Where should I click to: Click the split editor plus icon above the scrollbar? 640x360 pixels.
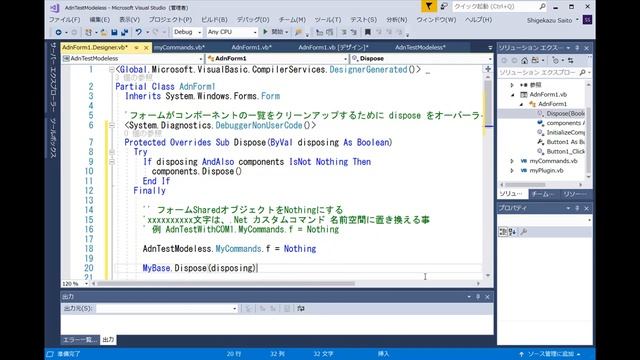click(x=488, y=69)
